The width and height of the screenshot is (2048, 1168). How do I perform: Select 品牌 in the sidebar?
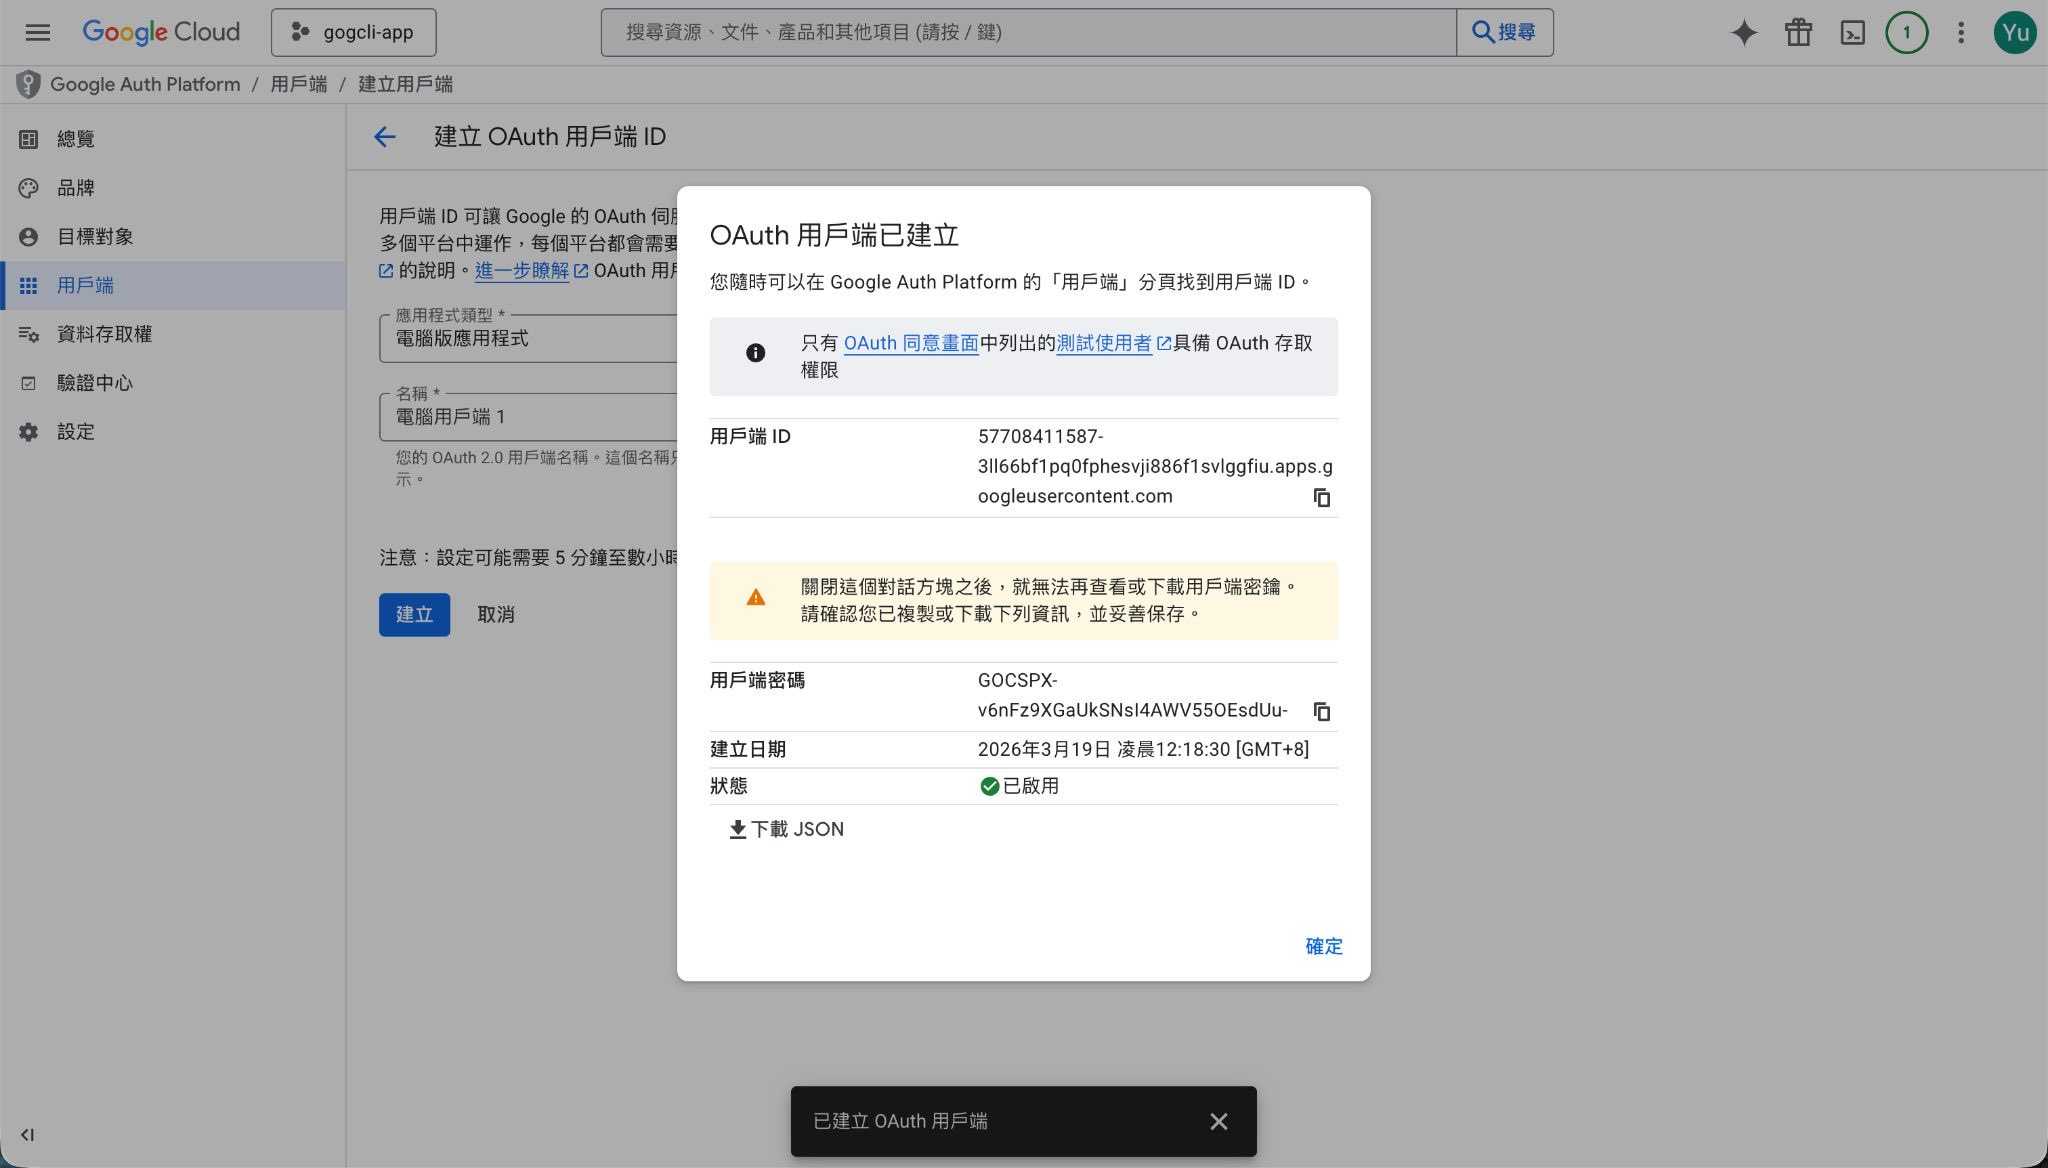(75, 188)
